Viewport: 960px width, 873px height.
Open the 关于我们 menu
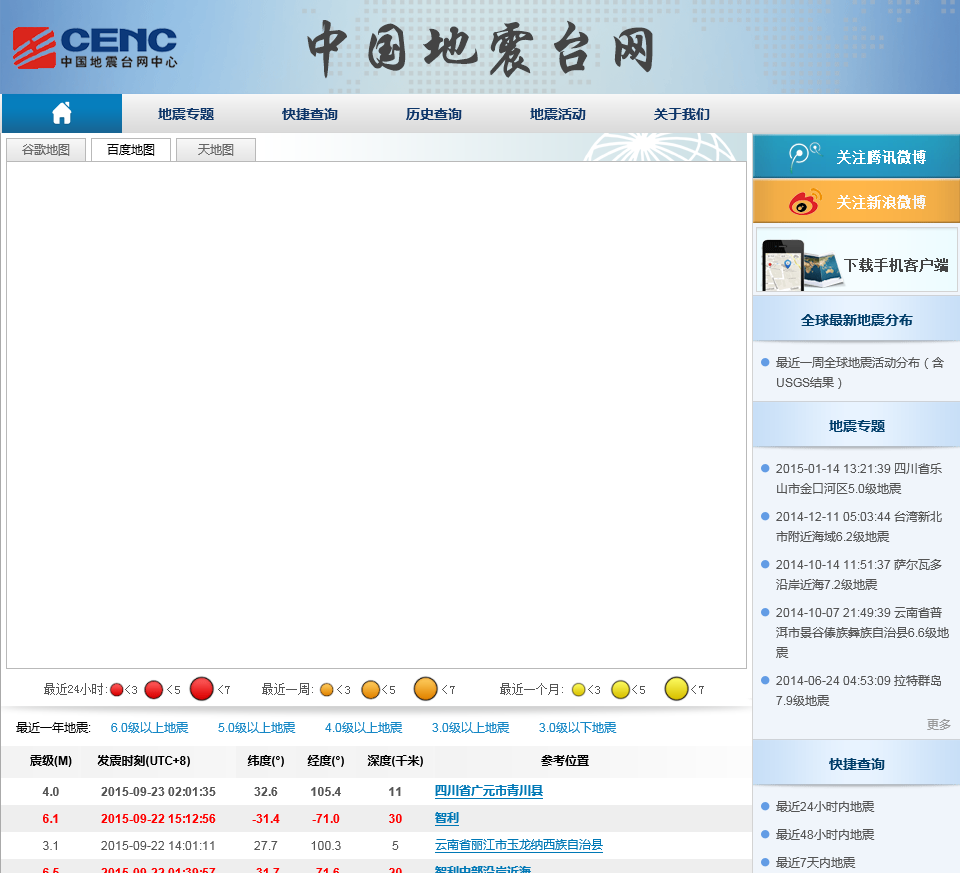(681, 114)
